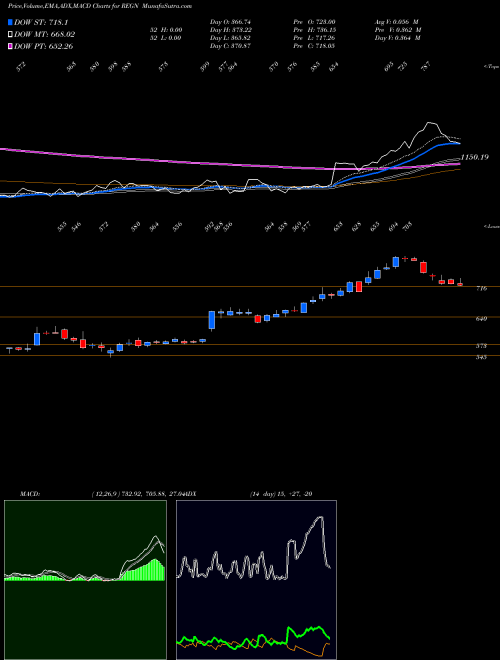Click the 345 price level label
500x660 pixels.
pos(482,357)
